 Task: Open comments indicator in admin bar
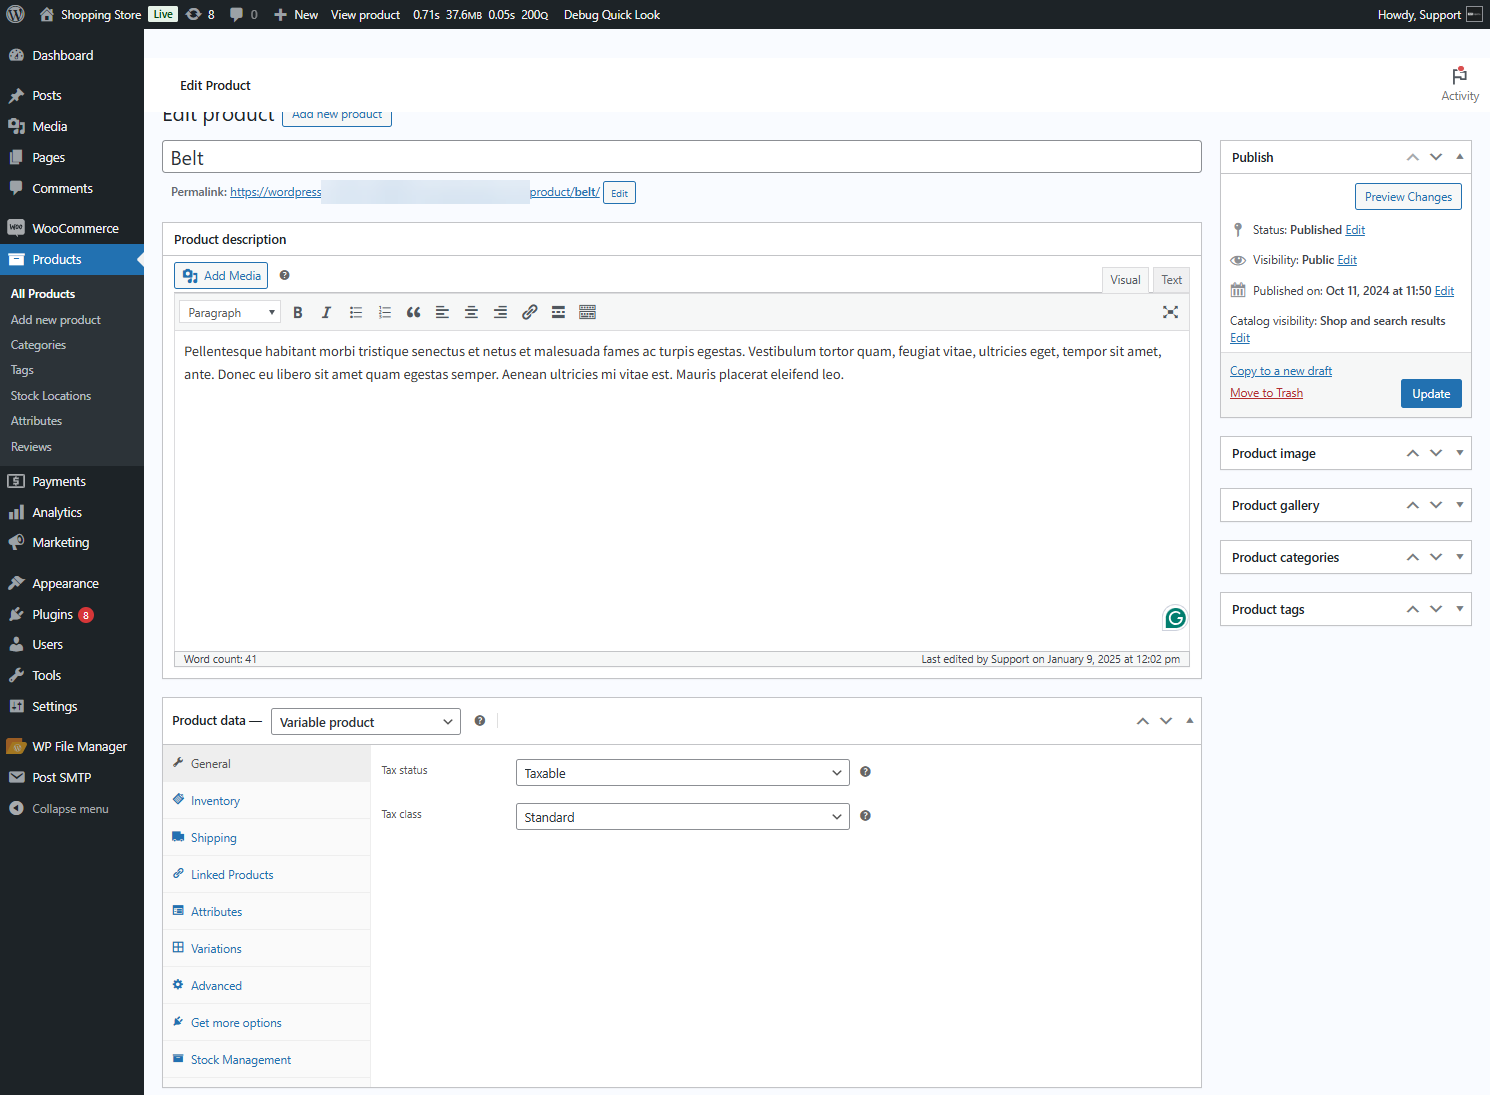coord(243,14)
